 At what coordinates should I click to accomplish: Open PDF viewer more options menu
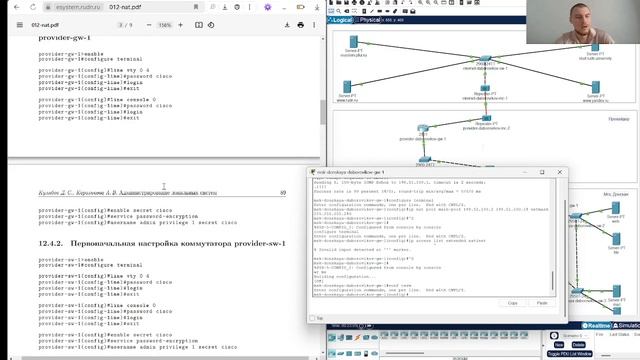coord(314,25)
